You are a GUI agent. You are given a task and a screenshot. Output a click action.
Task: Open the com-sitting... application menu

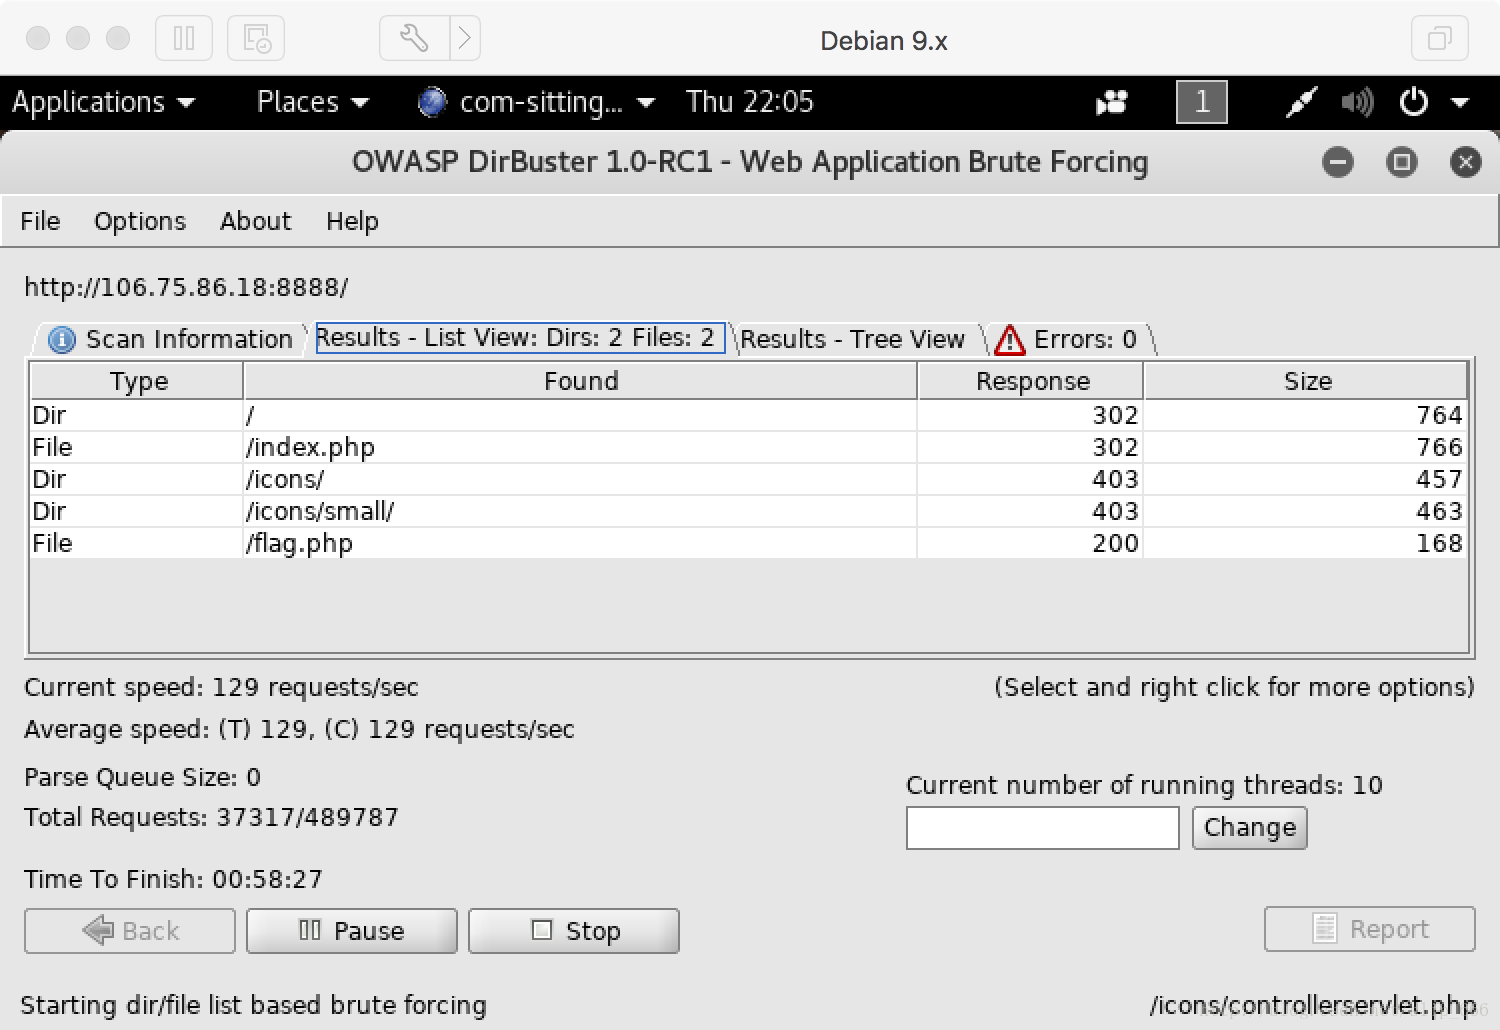536,102
